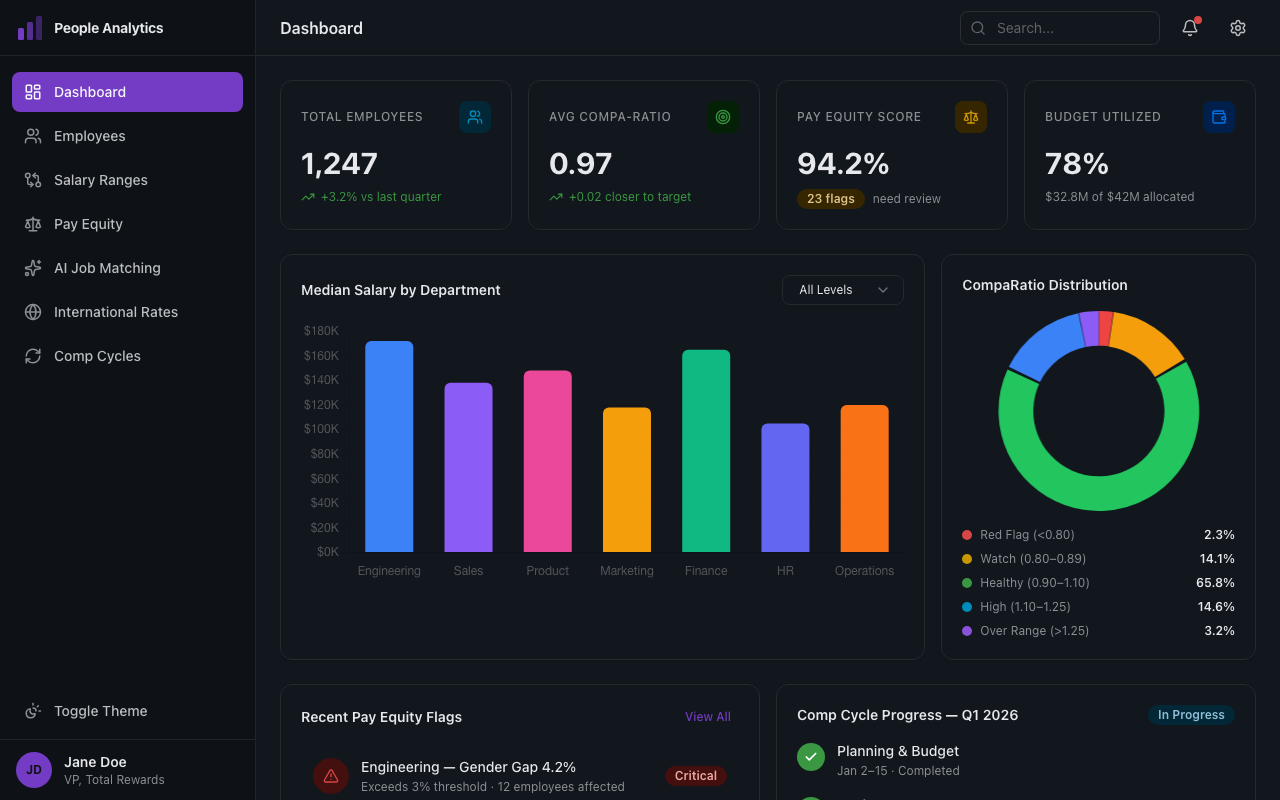This screenshot has width=1280, height=800.
Task: Open the All Levels dropdown
Action: click(842, 289)
